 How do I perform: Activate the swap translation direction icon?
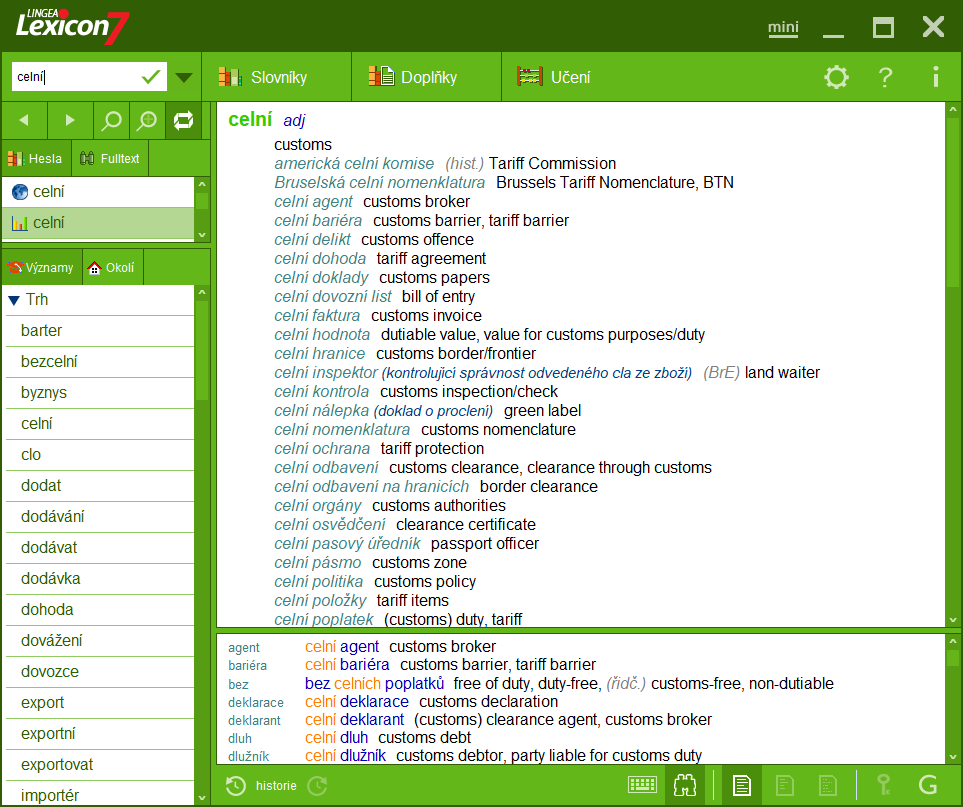tap(185, 120)
